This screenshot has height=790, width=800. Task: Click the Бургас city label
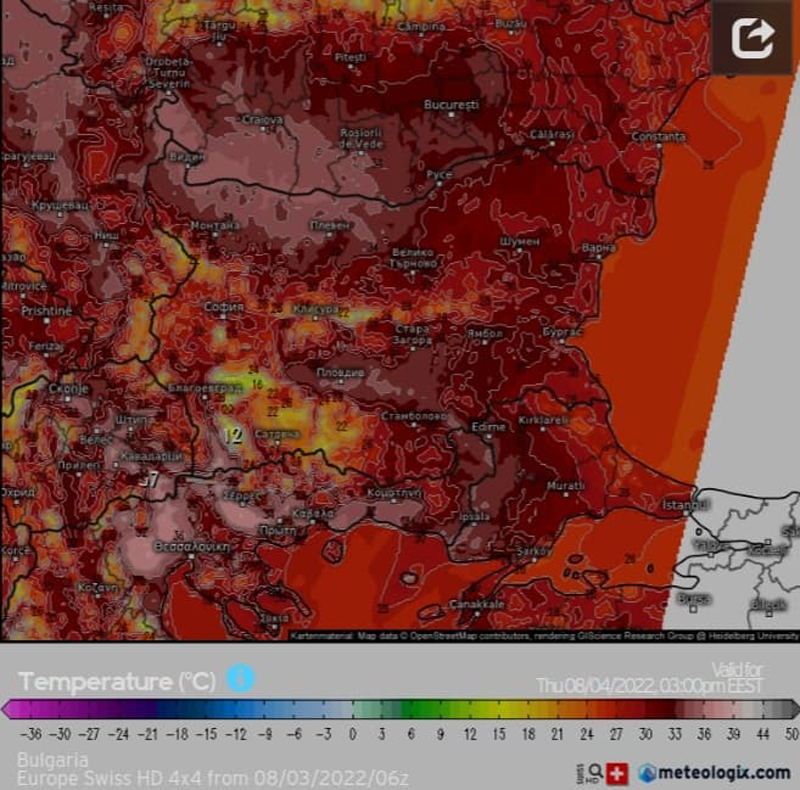click(x=563, y=331)
